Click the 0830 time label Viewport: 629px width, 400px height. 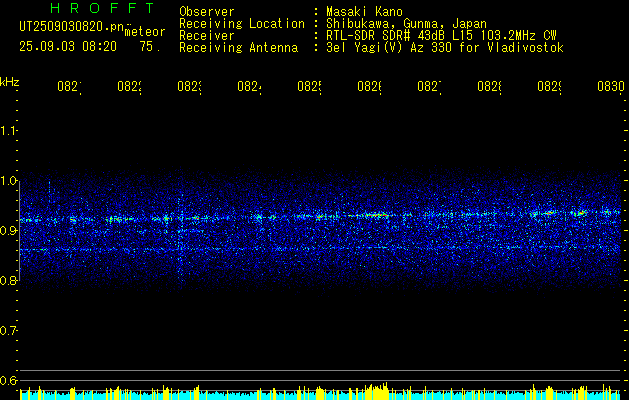[611, 87]
